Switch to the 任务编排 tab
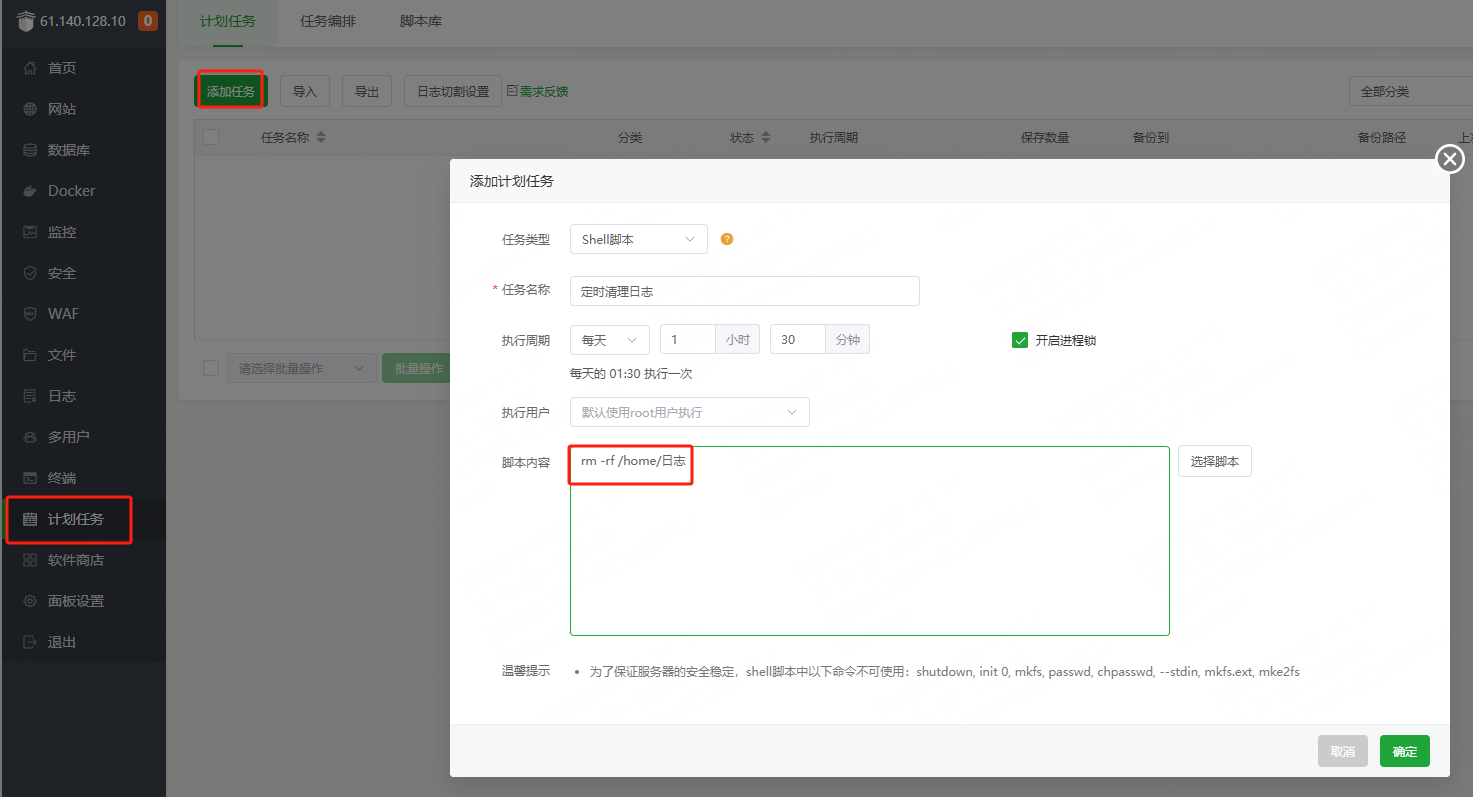The width and height of the screenshot is (1473, 797). click(x=328, y=19)
